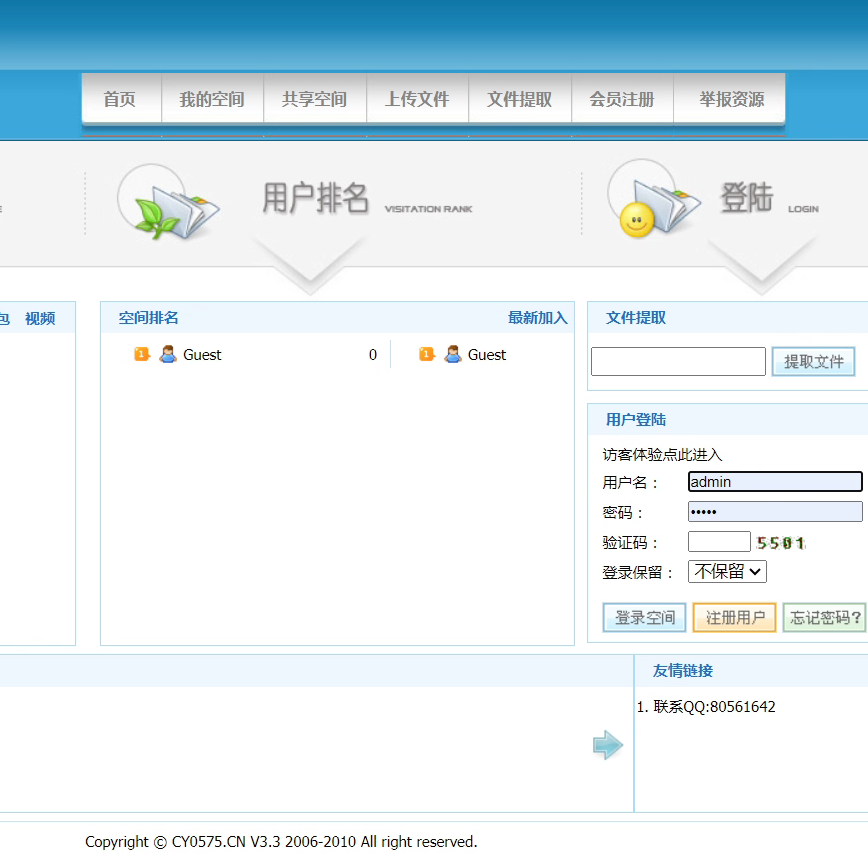Go to 首页 in the navigation bar

pyautogui.click(x=120, y=100)
